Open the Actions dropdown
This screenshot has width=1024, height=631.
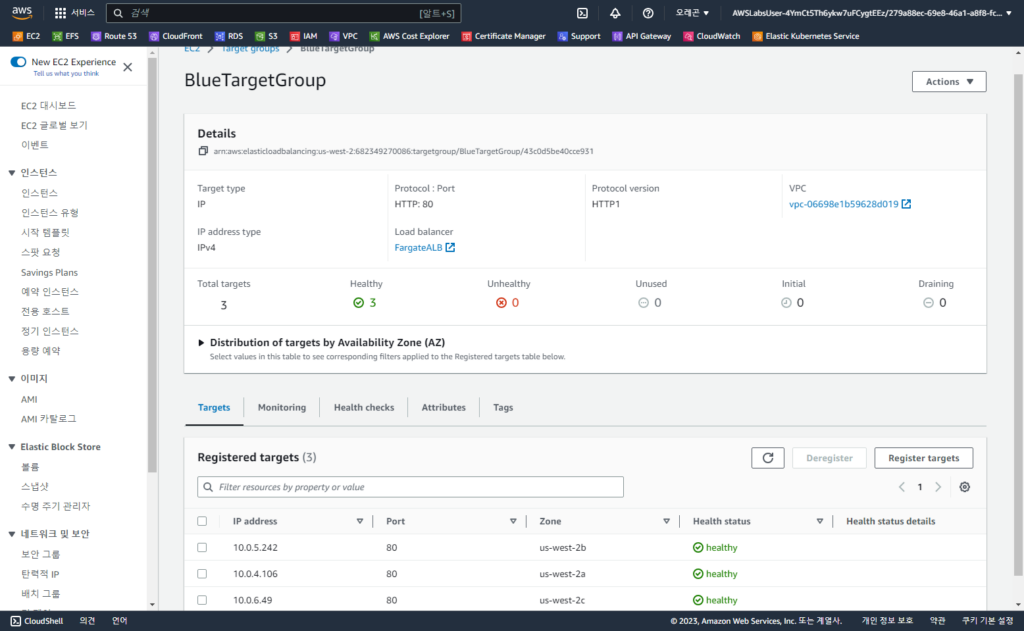click(949, 82)
